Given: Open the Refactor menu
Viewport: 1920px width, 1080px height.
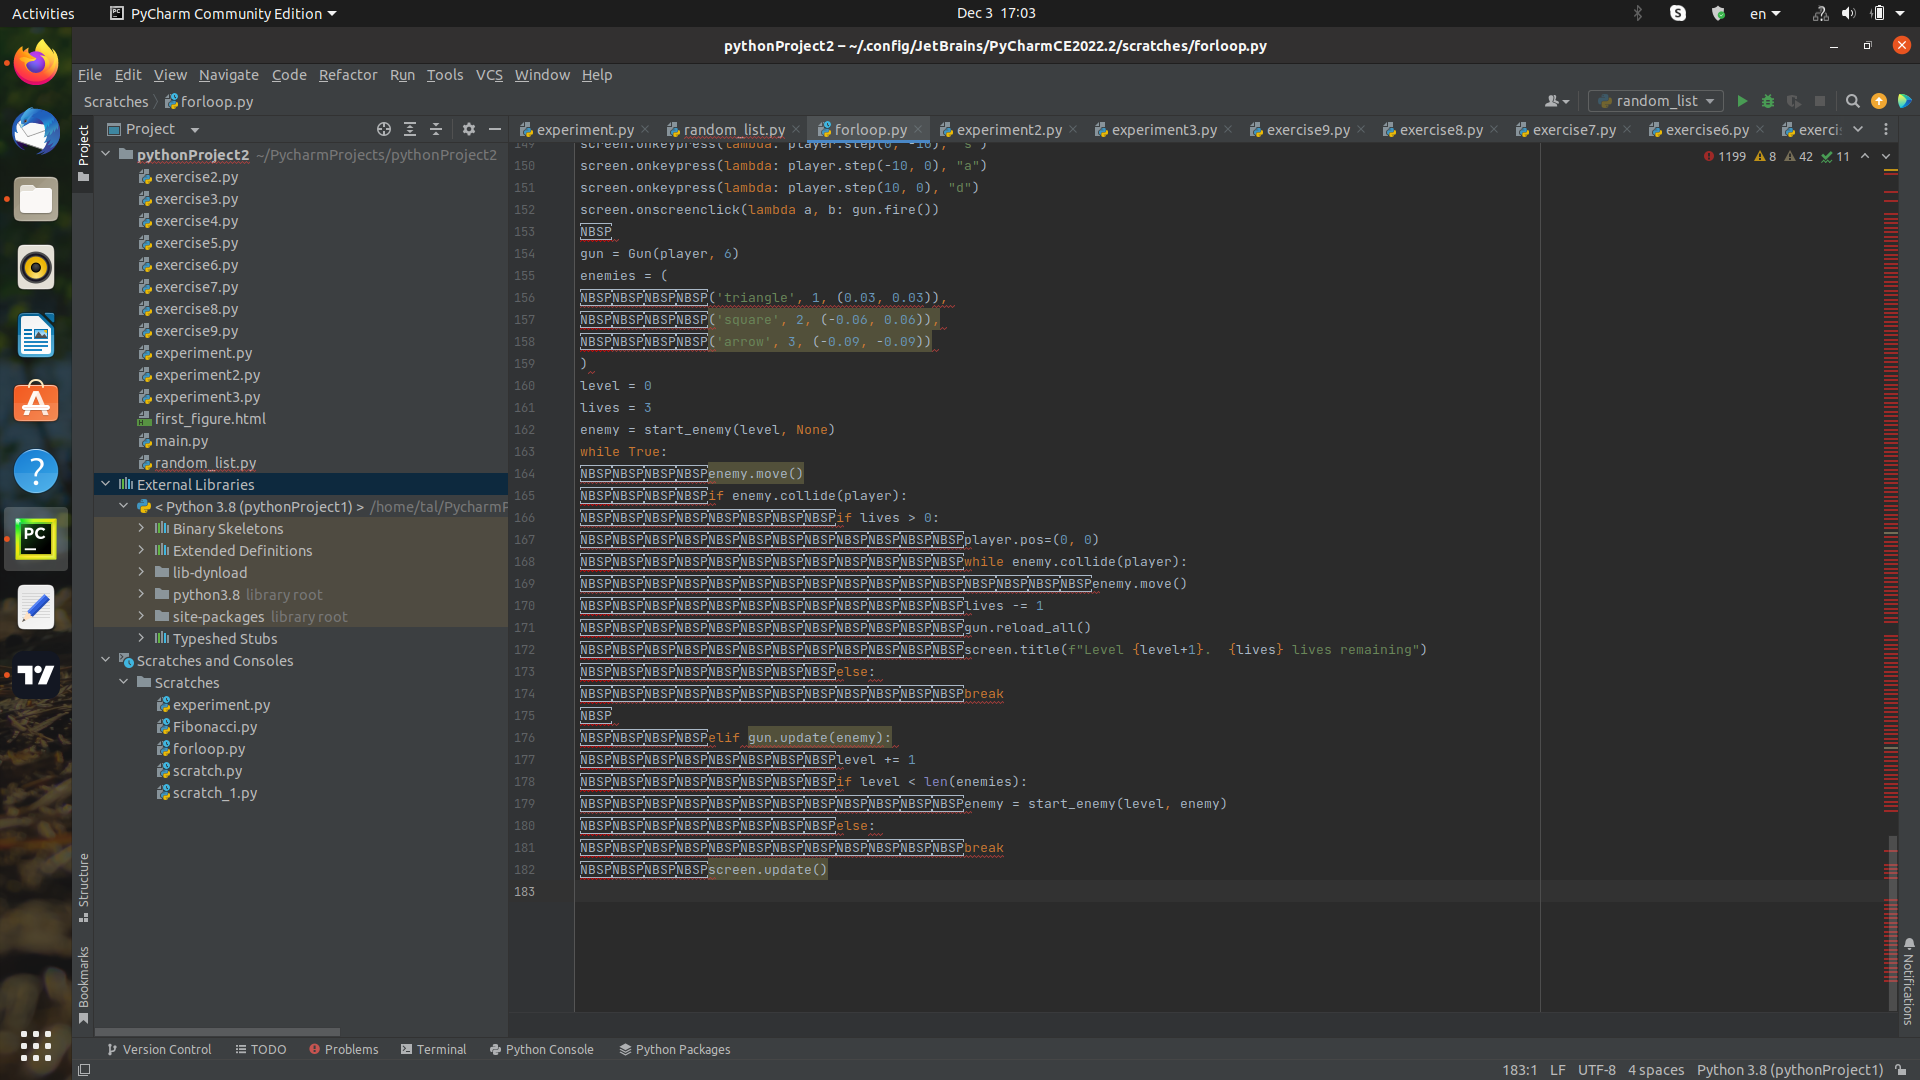Looking at the screenshot, I should (347, 75).
